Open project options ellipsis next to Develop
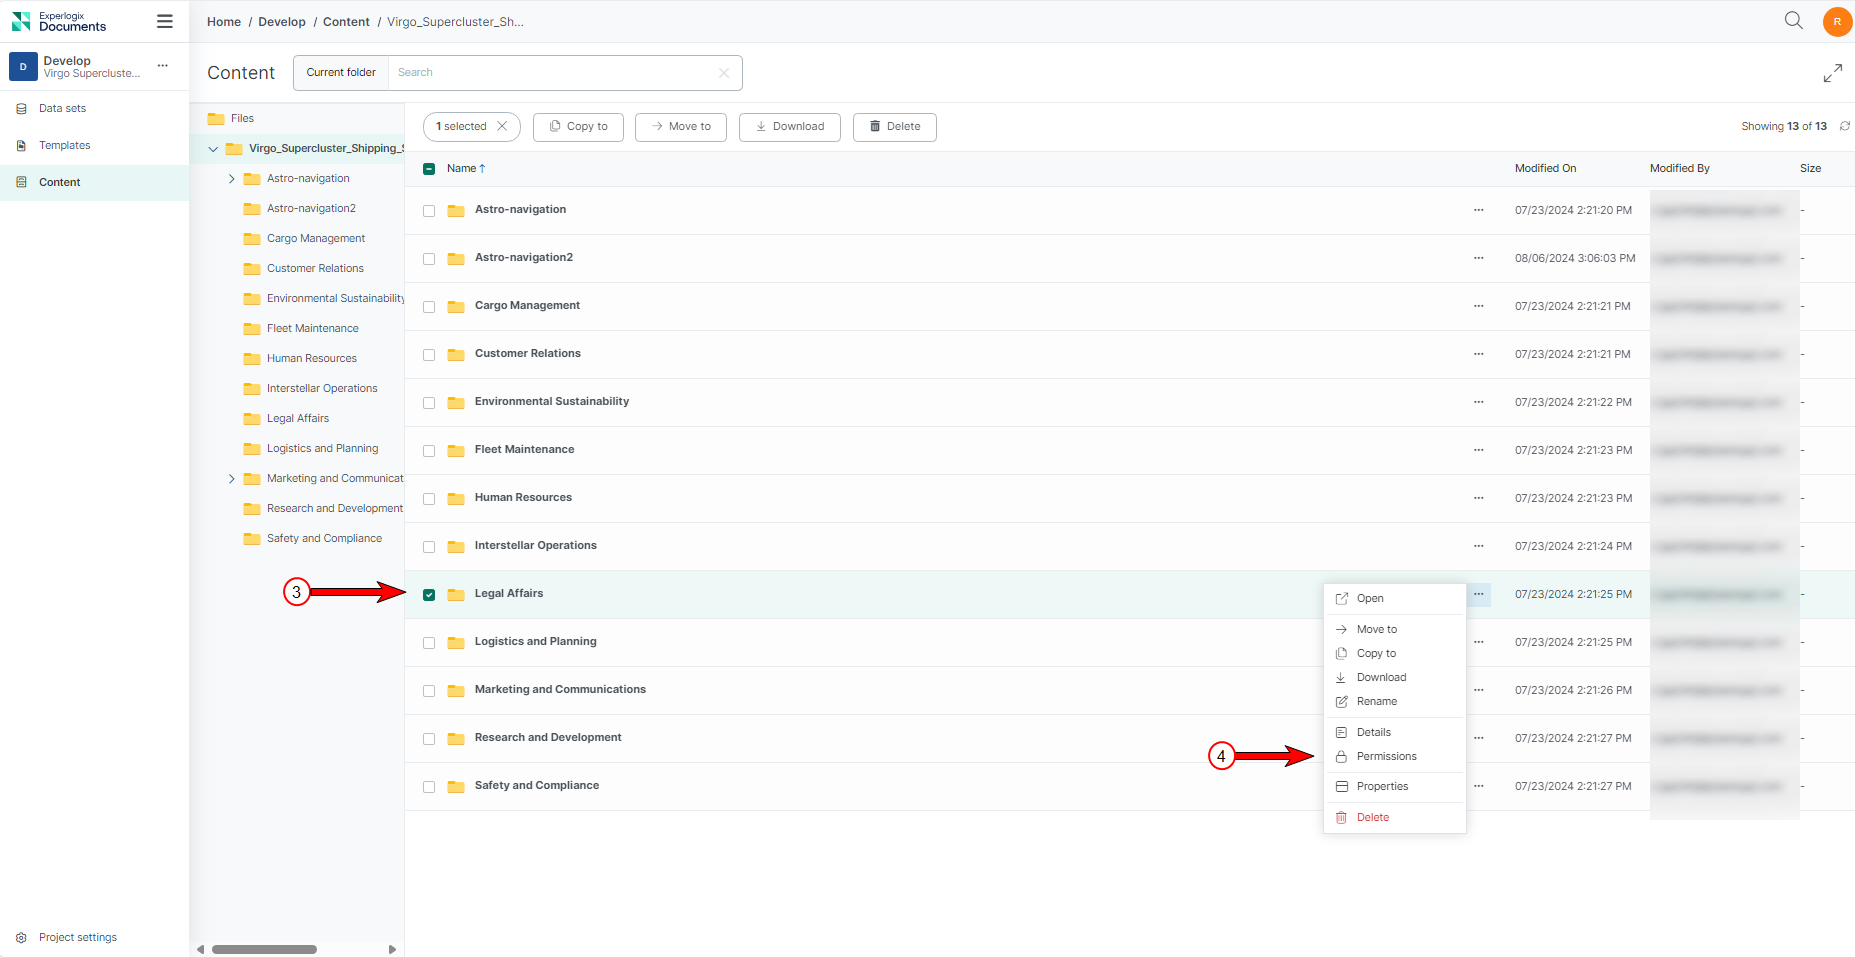 (163, 66)
